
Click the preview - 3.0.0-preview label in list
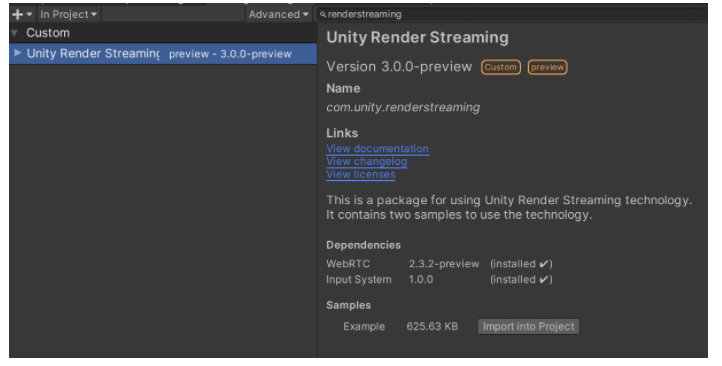pyautogui.click(x=230, y=54)
